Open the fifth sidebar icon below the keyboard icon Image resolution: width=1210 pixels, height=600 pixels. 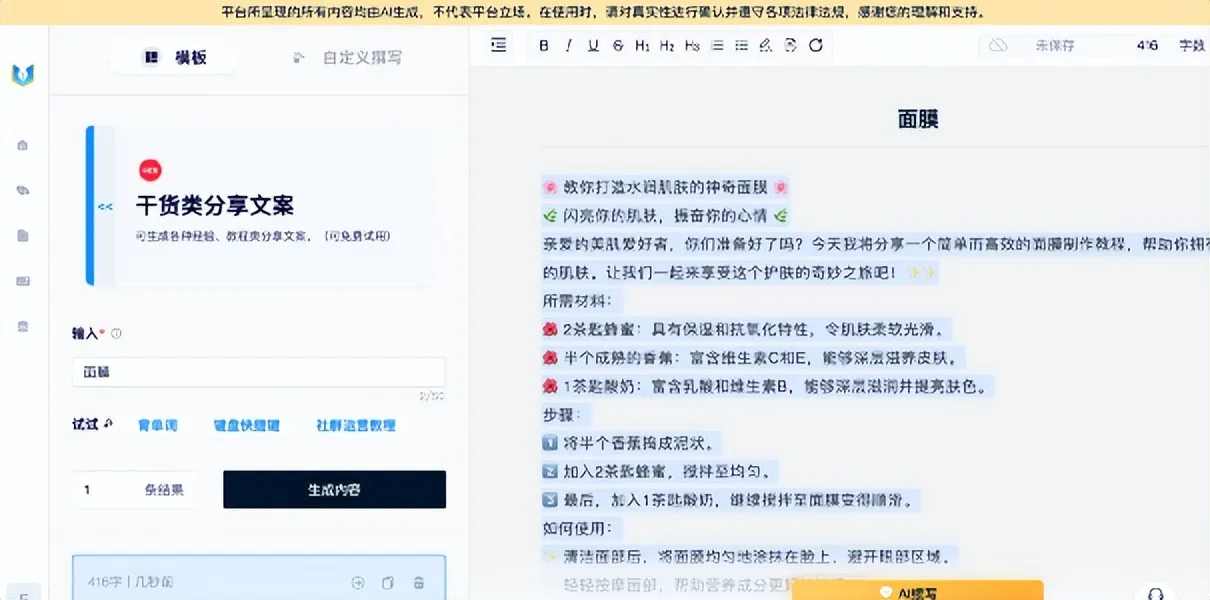click(x=23, y=327)
